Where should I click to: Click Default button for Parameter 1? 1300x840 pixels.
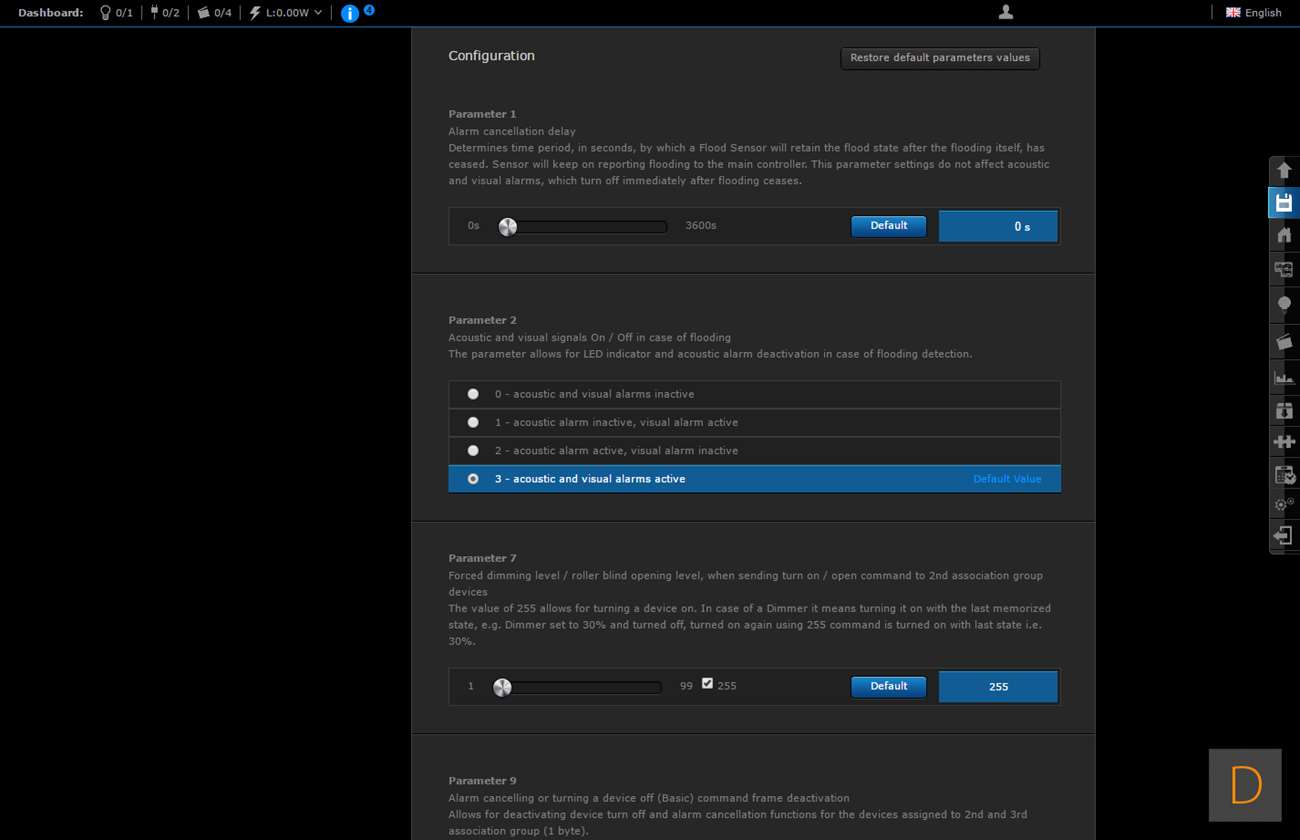point(888,226)
